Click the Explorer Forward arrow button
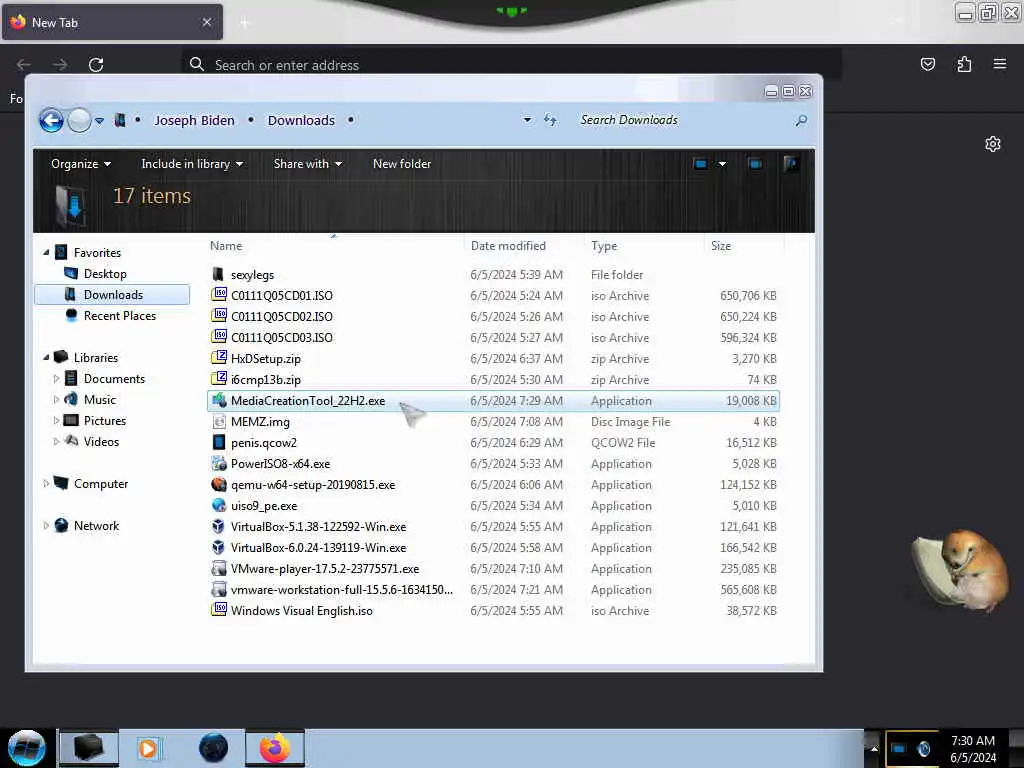This screenshot has height=768, width=1024. (x=80, y=121)
